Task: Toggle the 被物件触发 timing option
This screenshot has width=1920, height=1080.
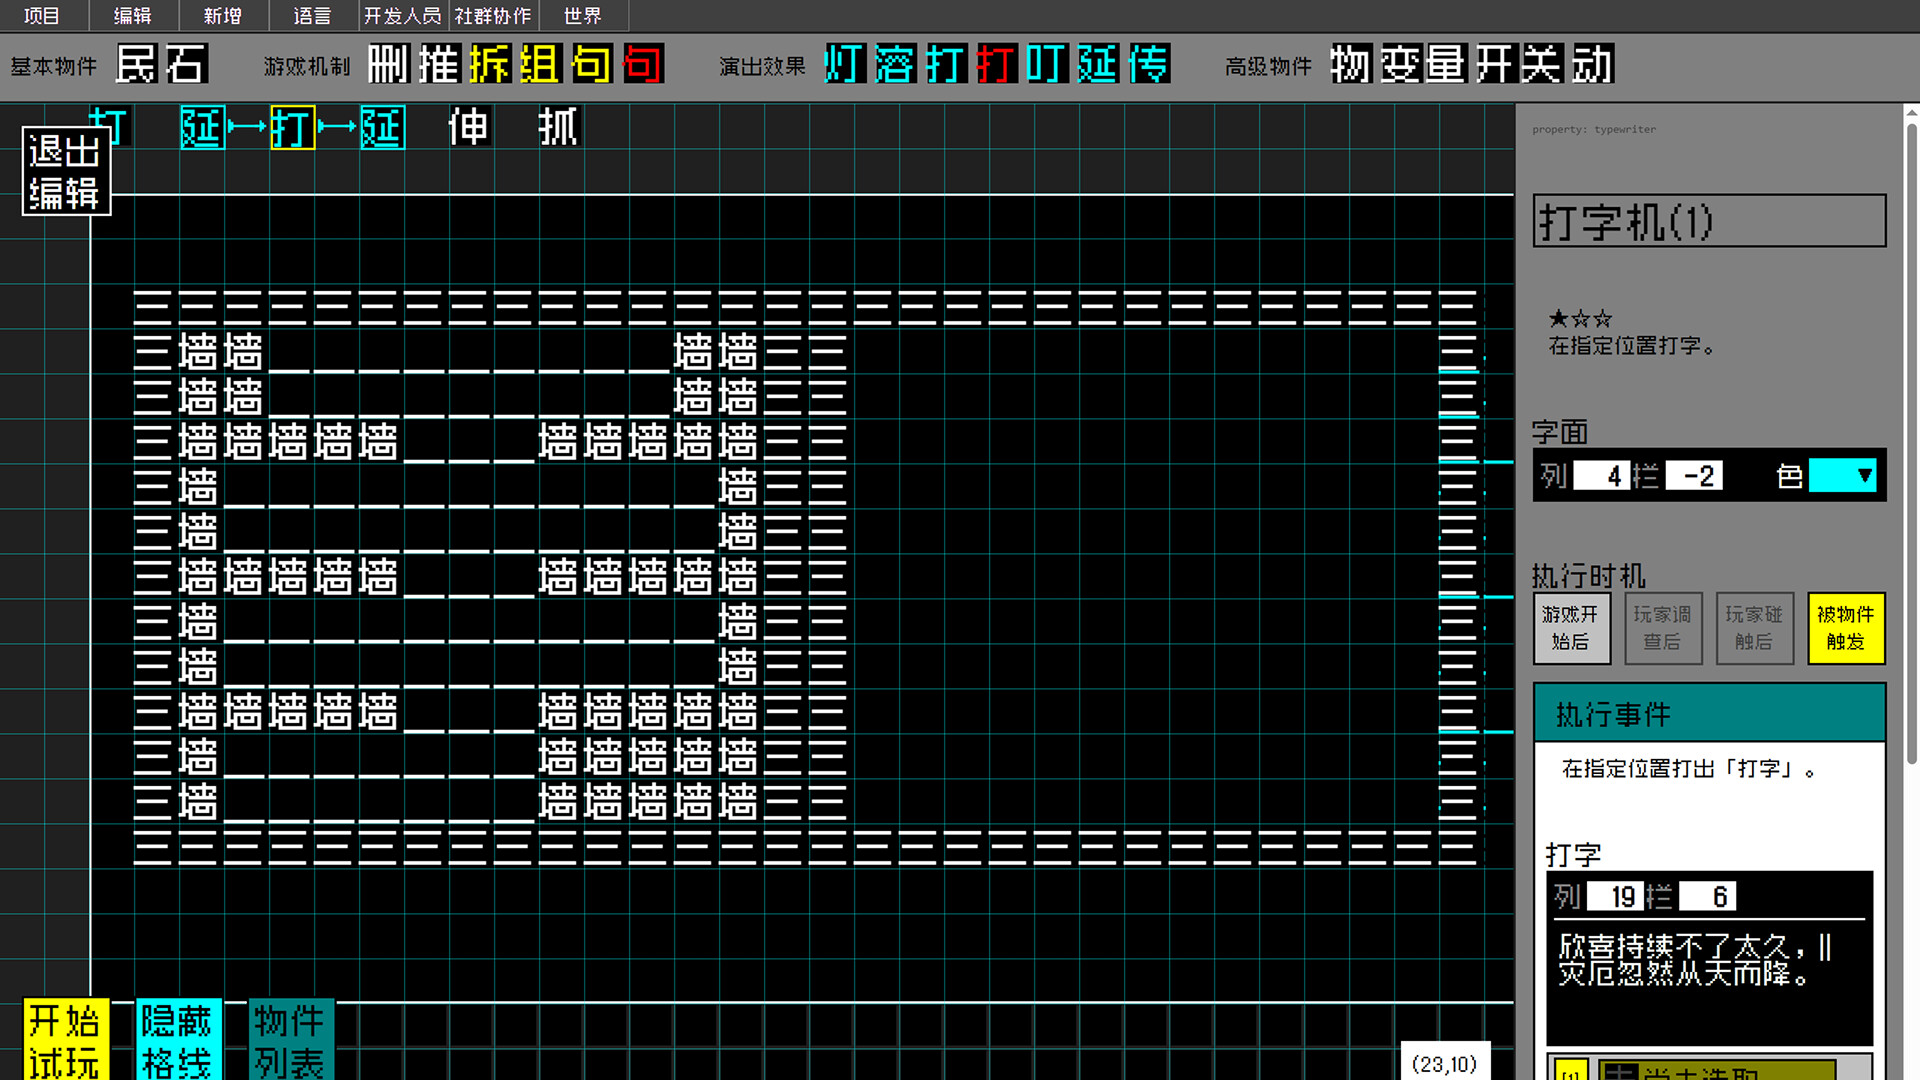Action: coord(1845,628)
